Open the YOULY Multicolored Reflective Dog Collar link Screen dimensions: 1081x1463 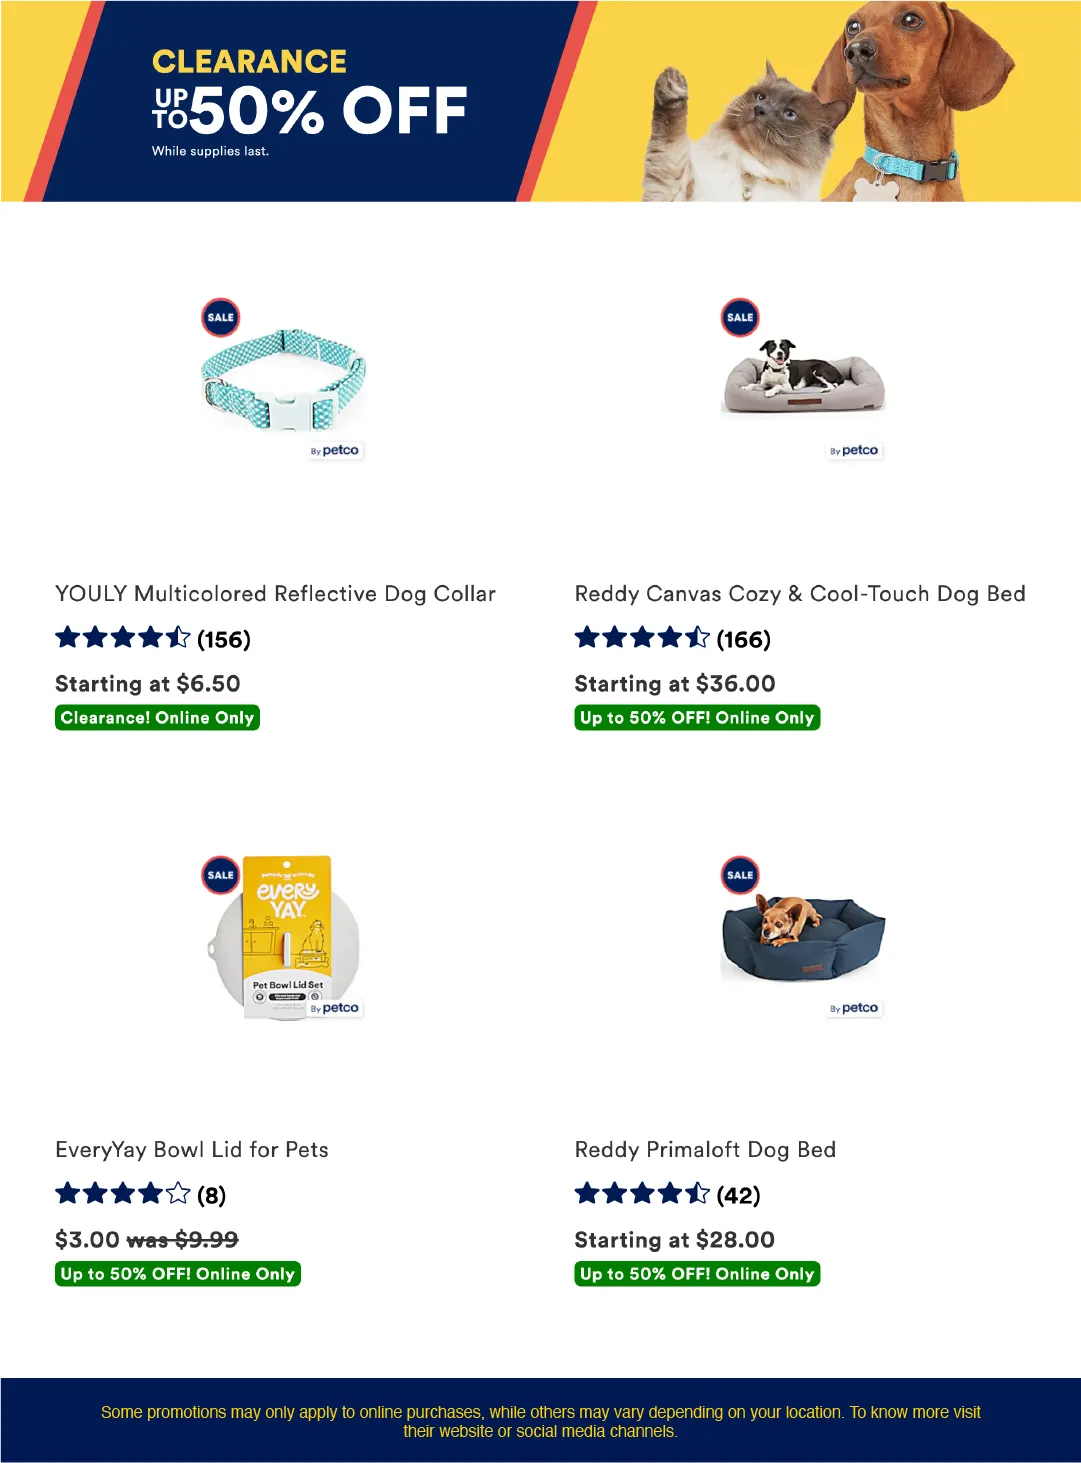pos(275,594)
